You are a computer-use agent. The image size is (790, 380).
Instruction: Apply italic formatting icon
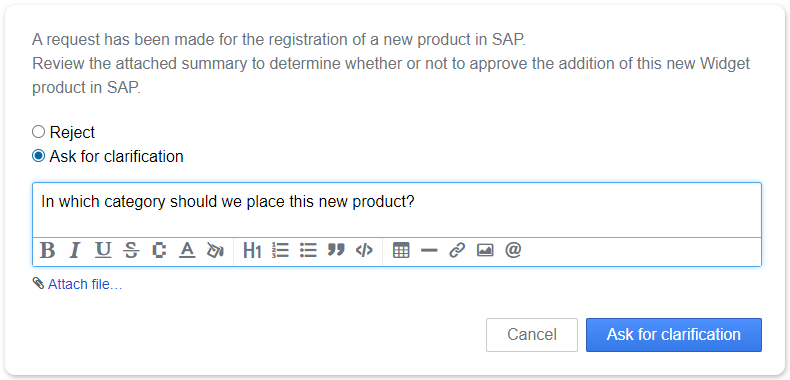pyautogui.click(x=75, y=250)
